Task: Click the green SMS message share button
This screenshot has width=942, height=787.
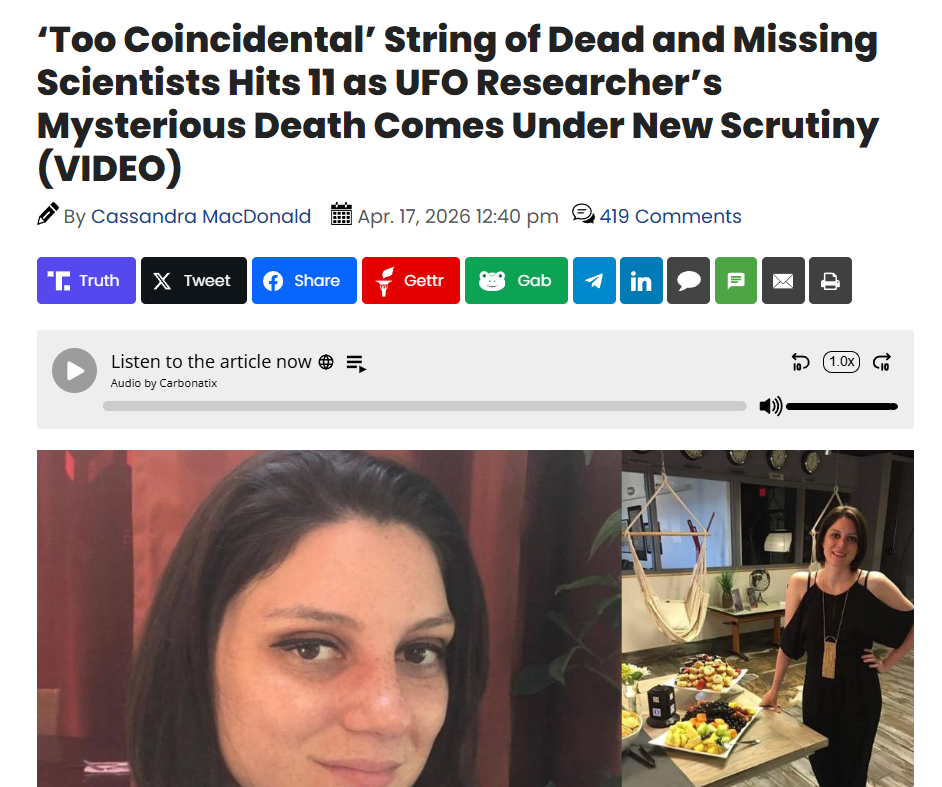Action: click(736, 281)
